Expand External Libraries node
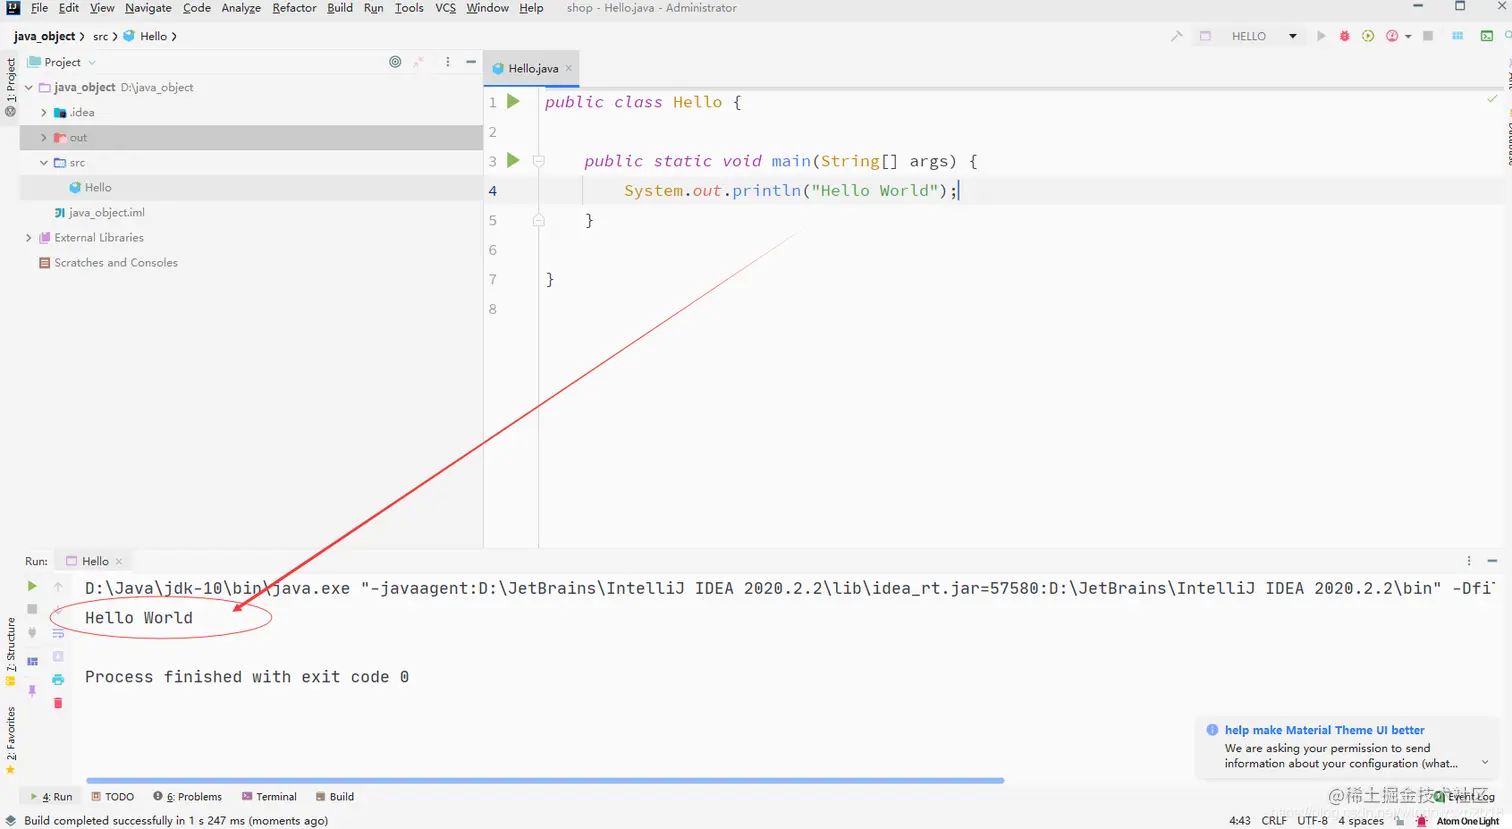The height and width of the screenshot is (829, 1512). [29, 237]
